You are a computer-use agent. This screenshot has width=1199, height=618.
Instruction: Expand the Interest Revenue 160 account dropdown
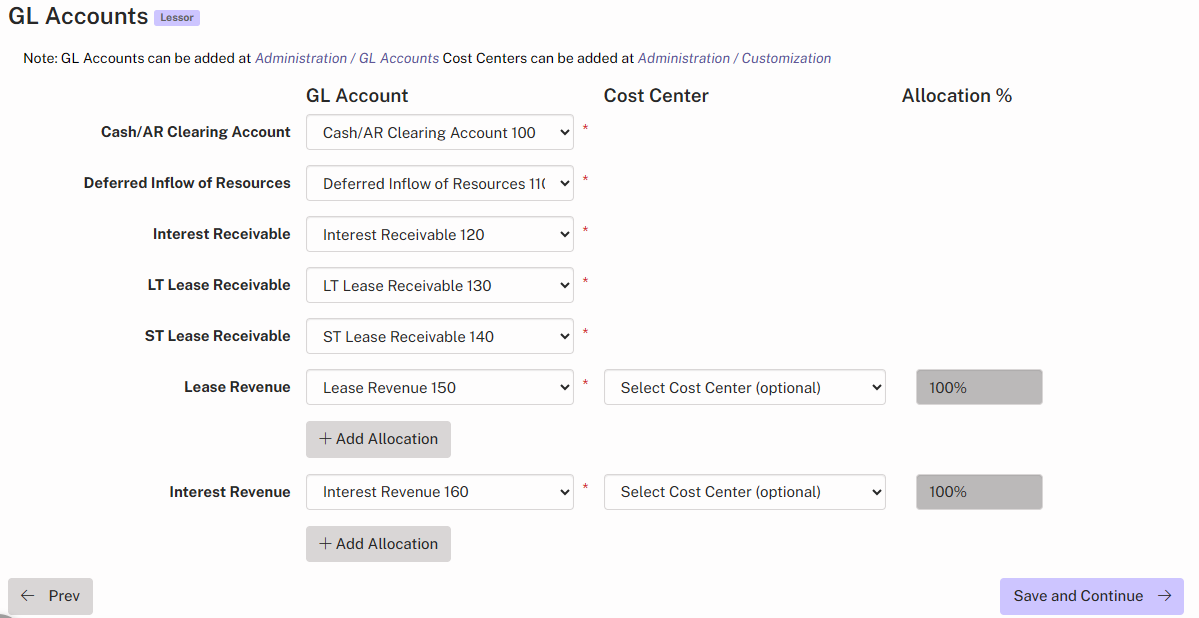click(439, 491)
